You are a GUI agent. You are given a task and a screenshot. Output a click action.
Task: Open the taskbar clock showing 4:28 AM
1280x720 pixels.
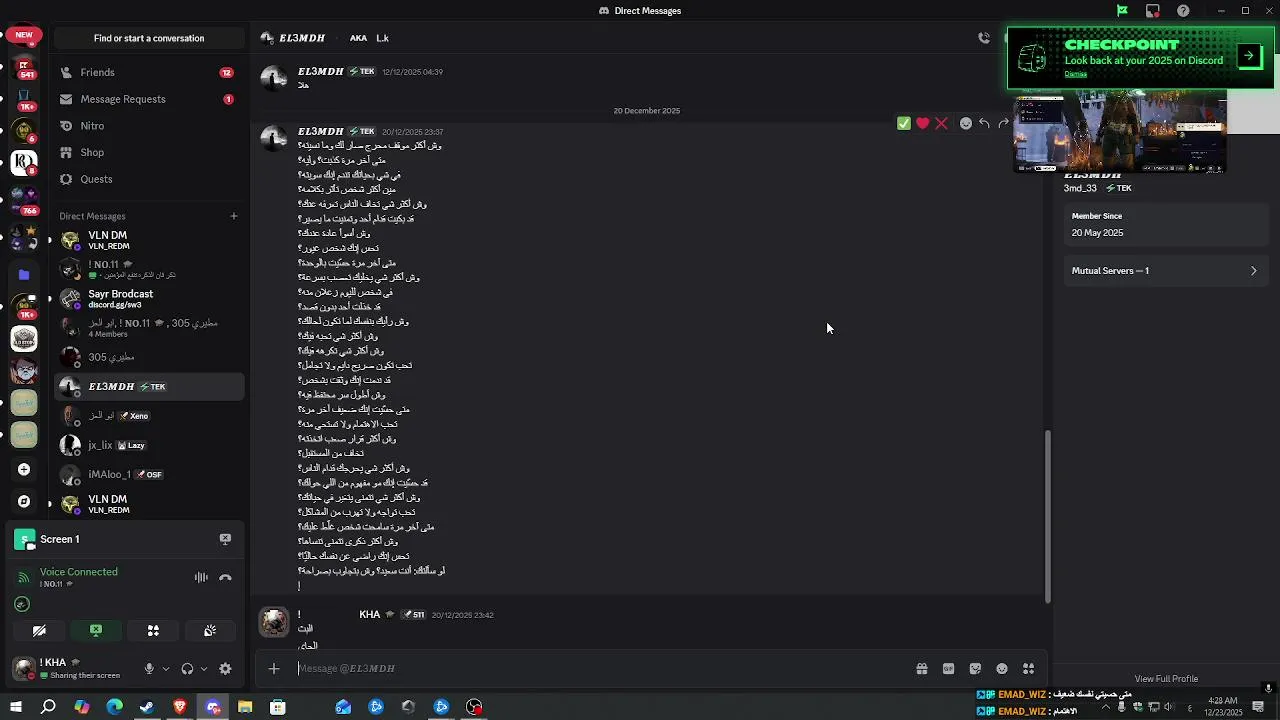pos(1224,707)
